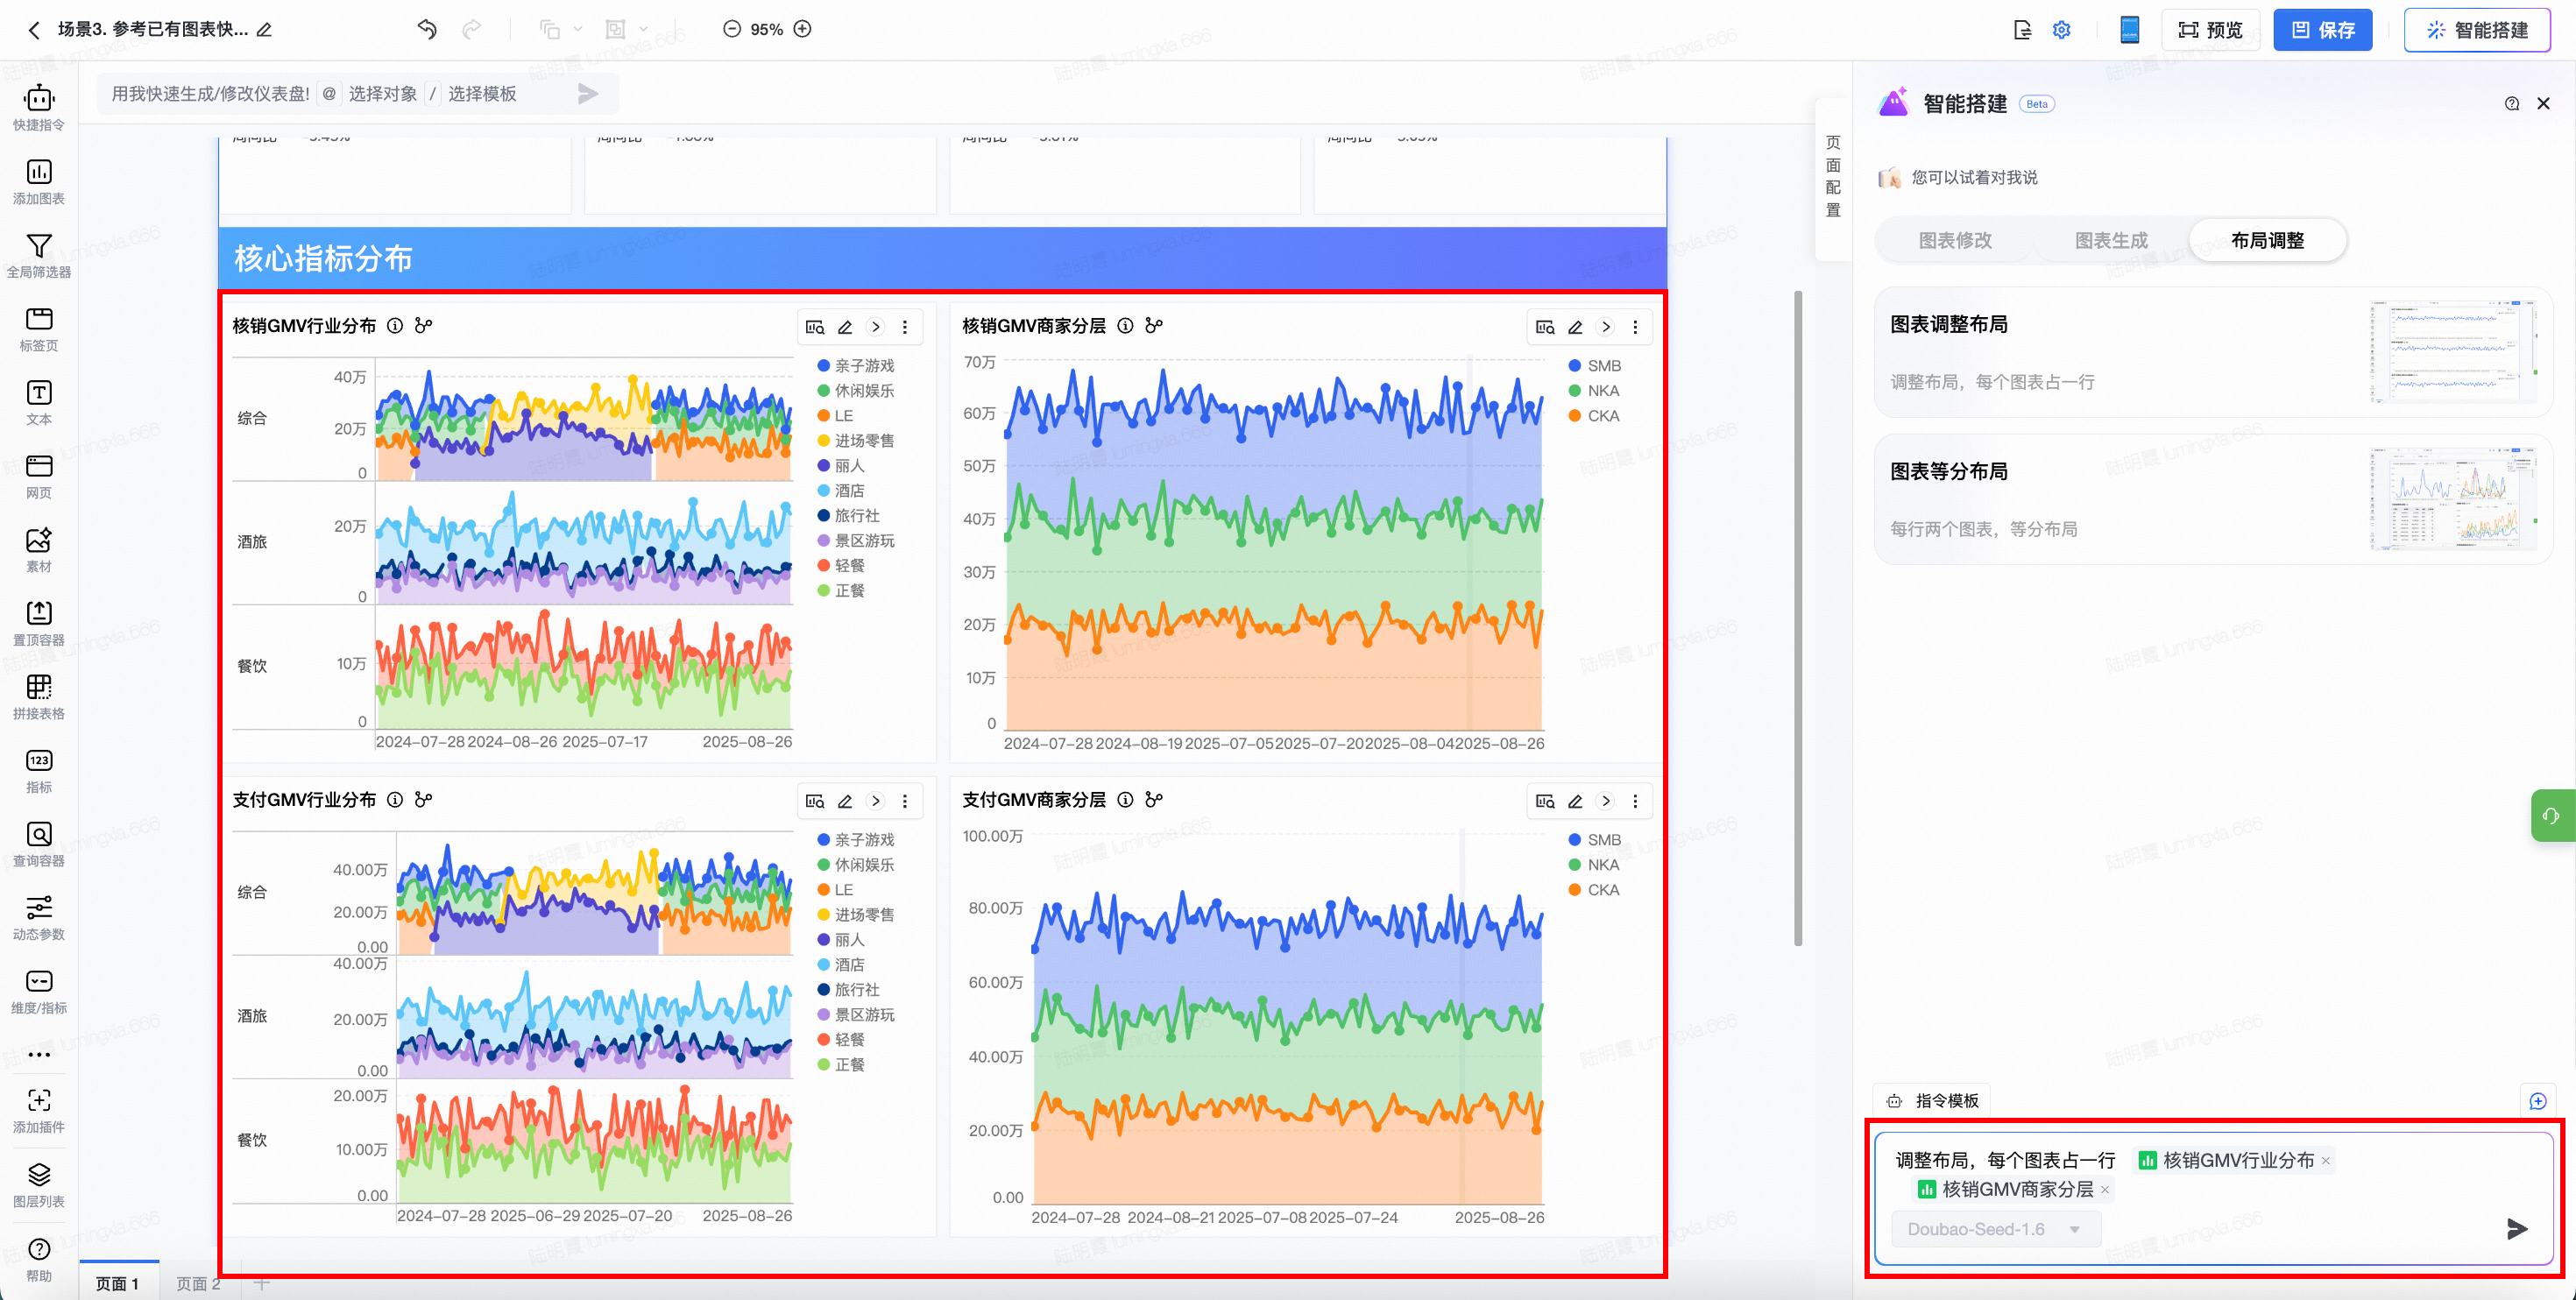
Task: Click the blue 保存 button
Action: tap(2322, 30)
